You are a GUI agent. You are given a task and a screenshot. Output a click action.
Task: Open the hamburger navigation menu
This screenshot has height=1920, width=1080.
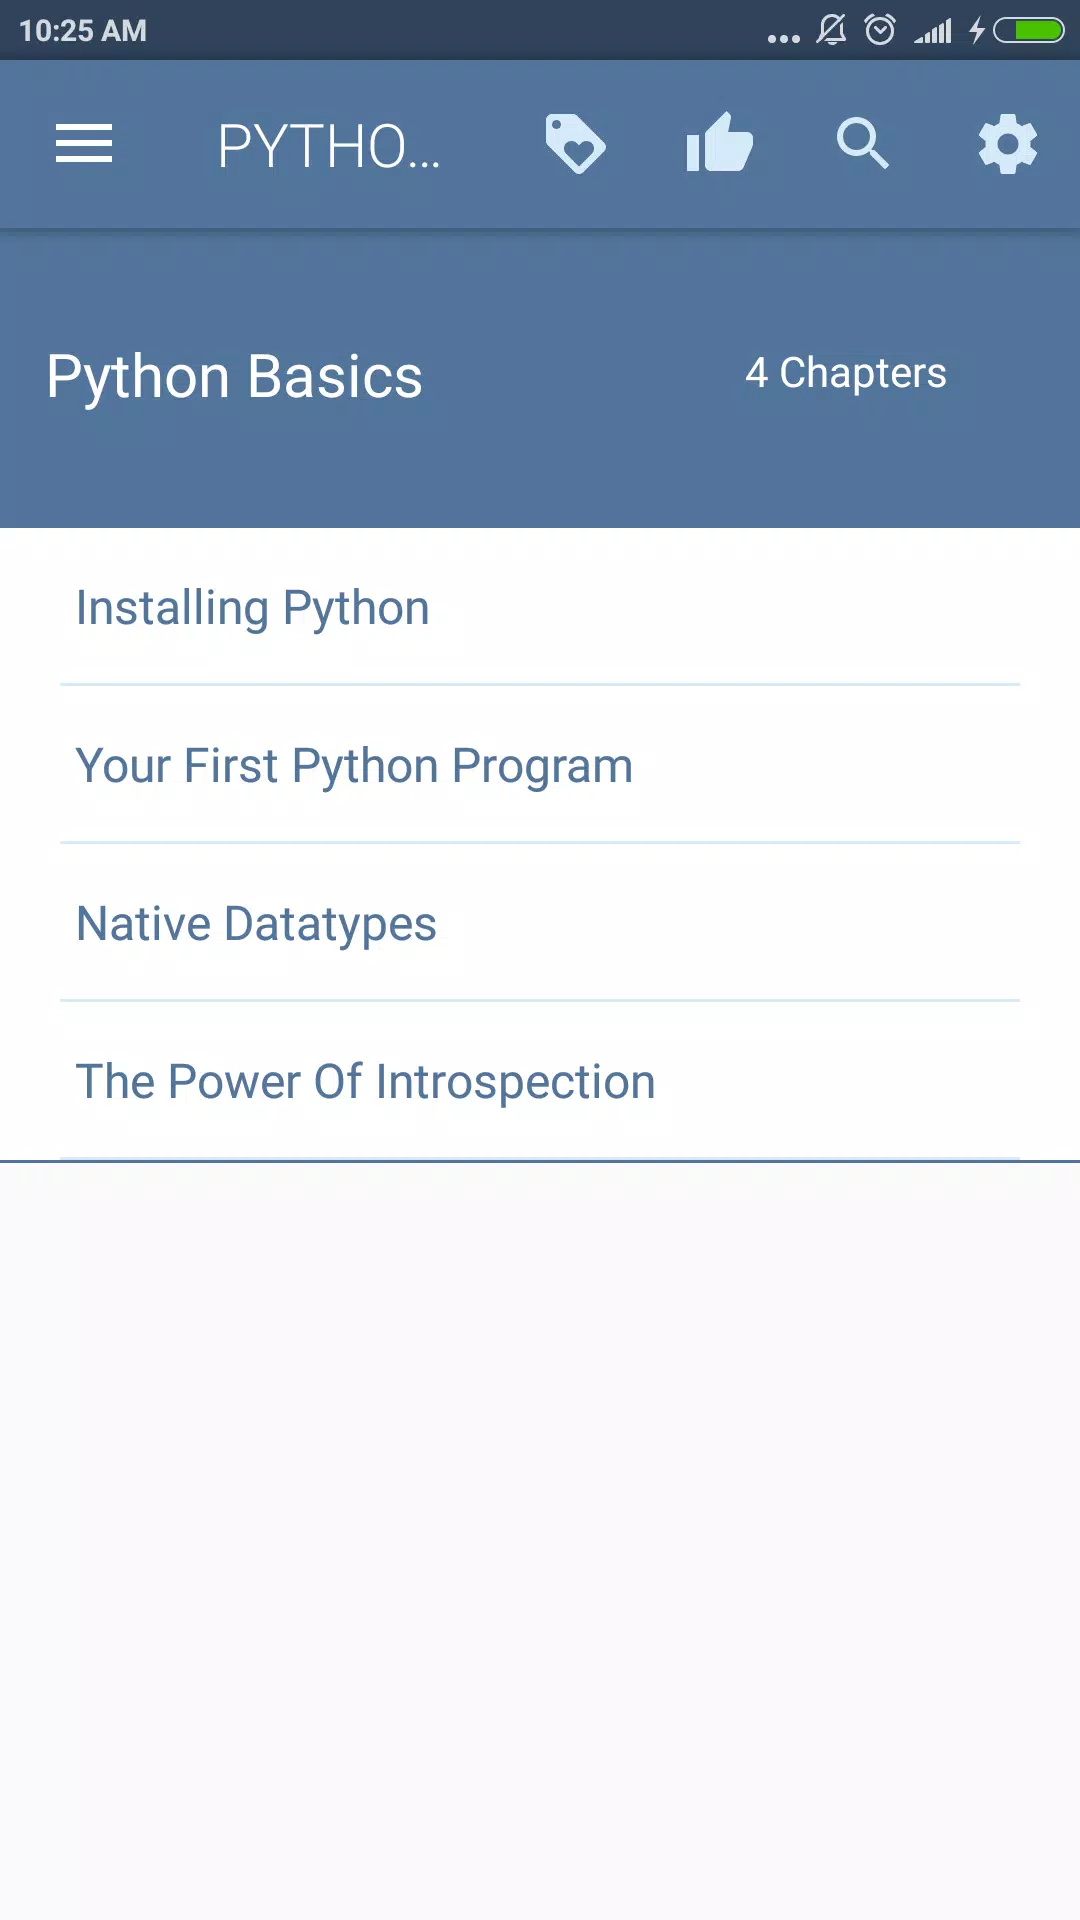[84, 144]
